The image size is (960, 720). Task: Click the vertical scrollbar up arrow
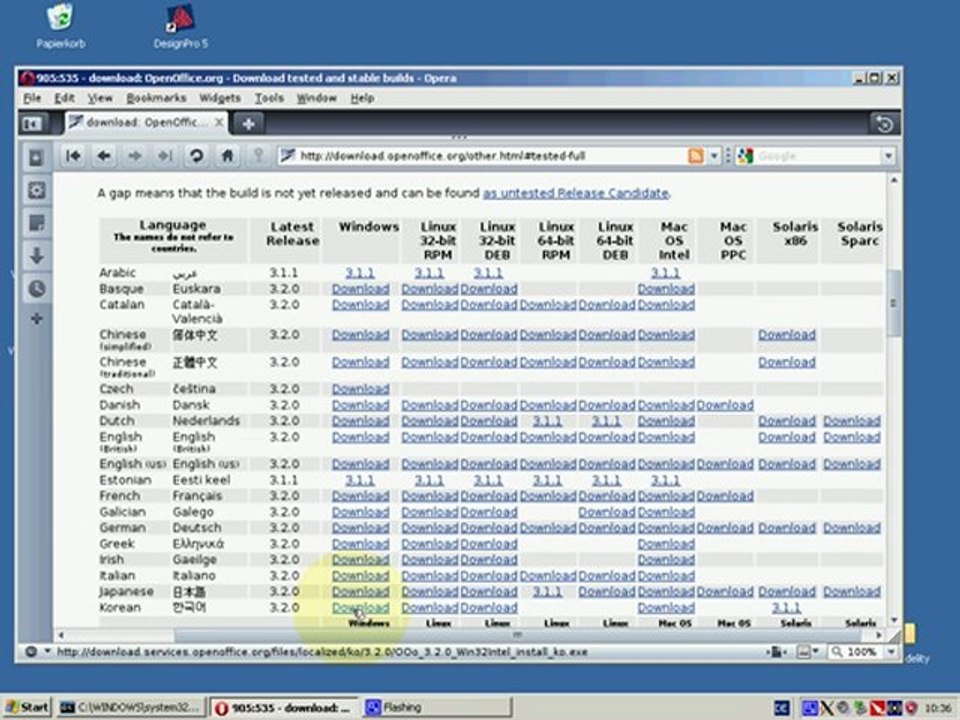click(893, 180)
